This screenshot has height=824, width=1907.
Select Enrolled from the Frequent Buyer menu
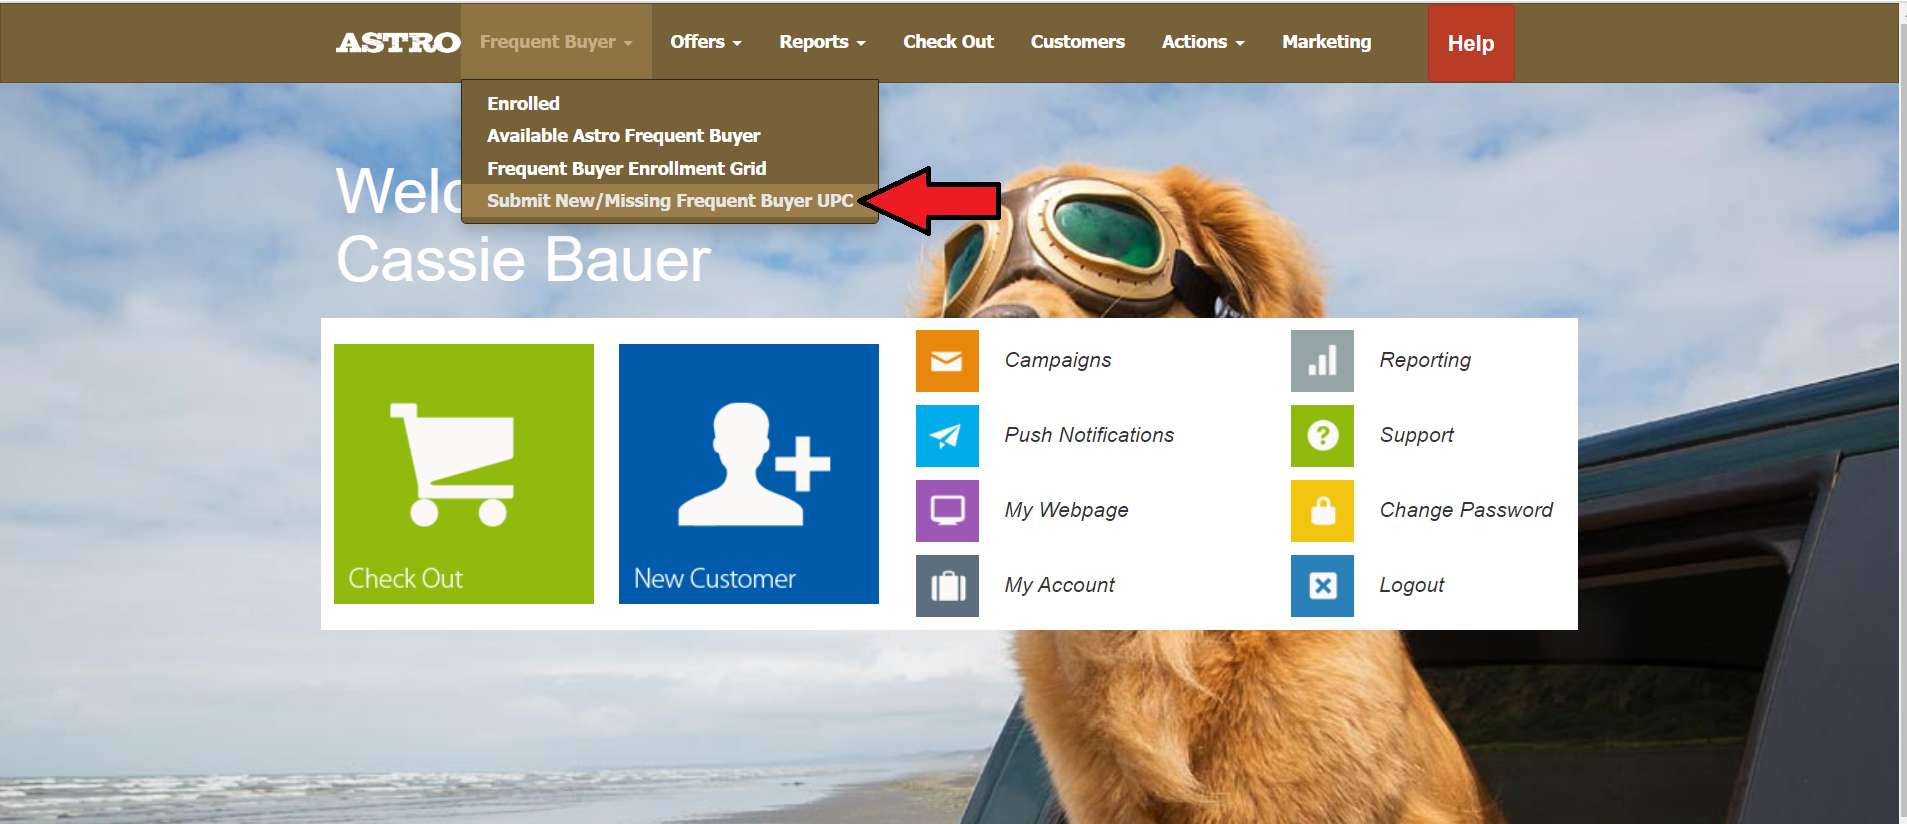tap(523, 103)
